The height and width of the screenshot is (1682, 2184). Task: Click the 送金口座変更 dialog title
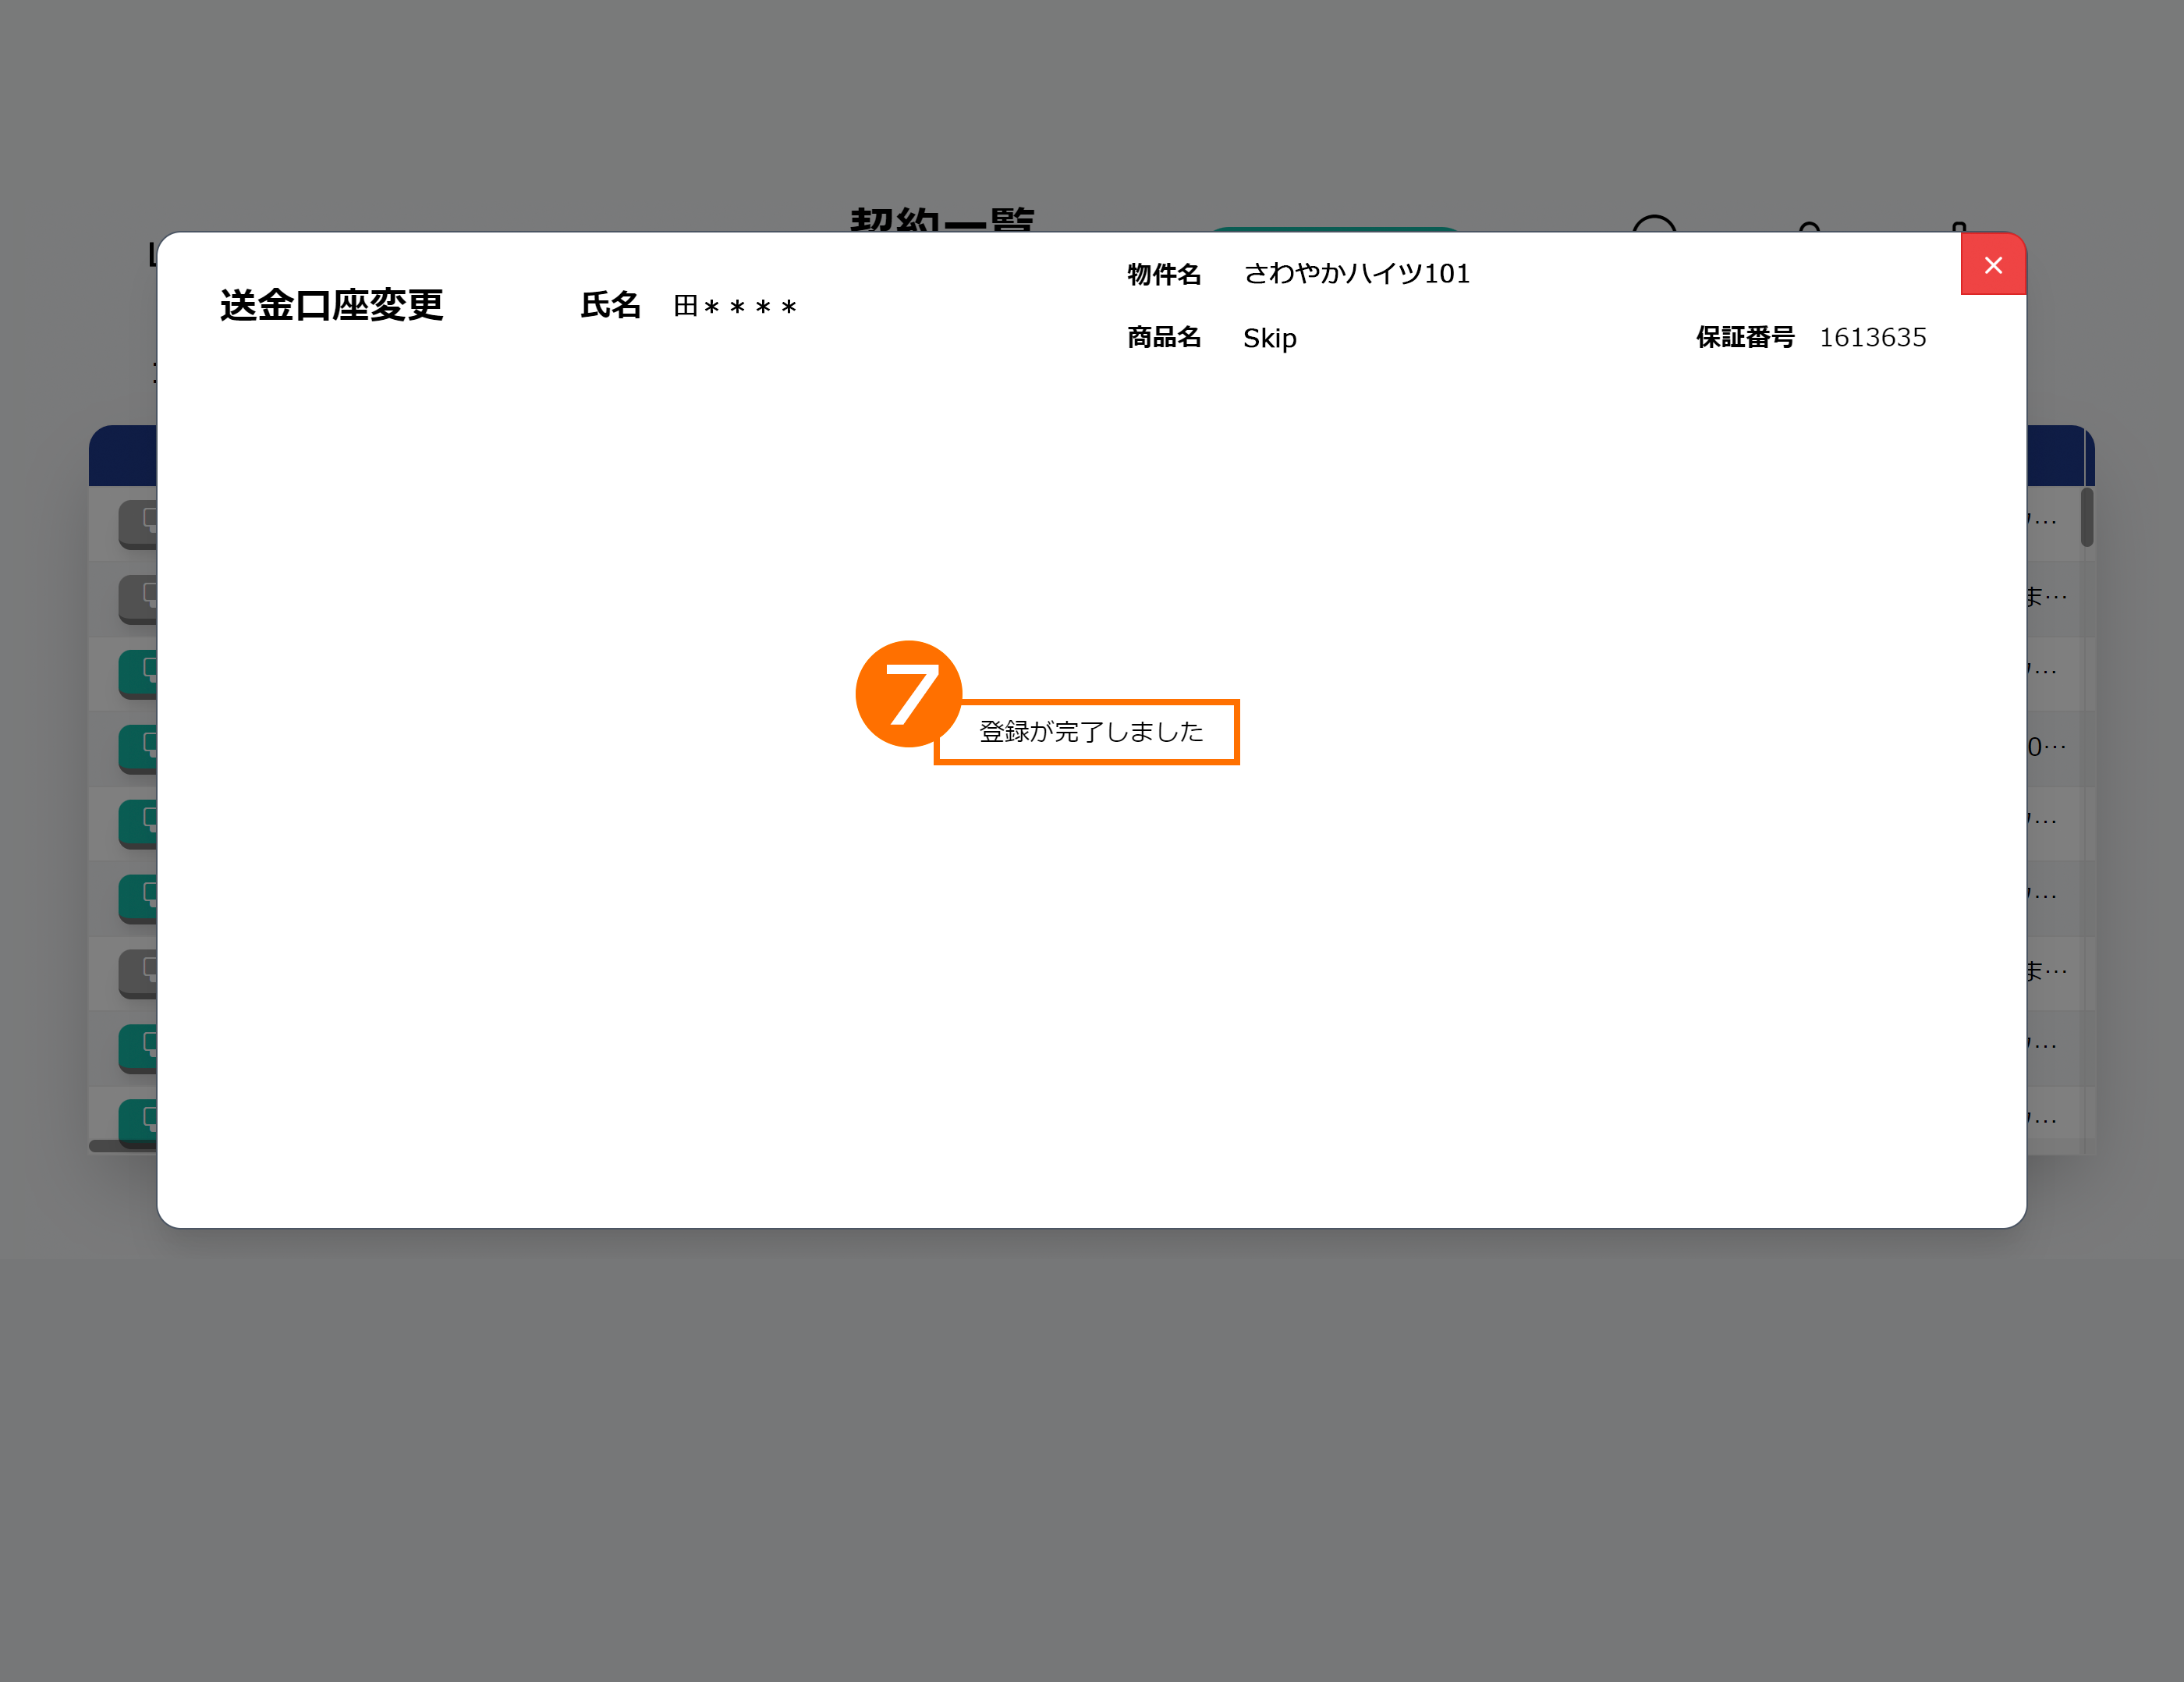[331, 305]
